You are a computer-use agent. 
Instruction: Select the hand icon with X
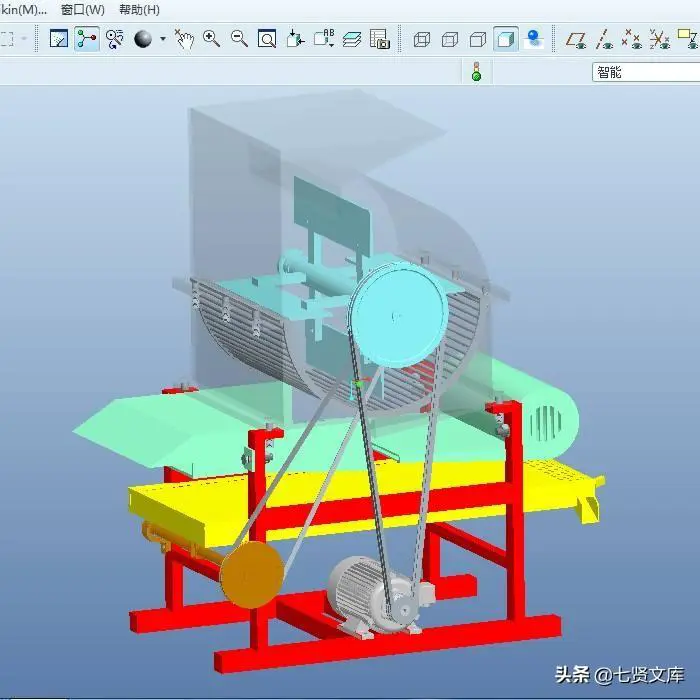click(x=183, y=39)
